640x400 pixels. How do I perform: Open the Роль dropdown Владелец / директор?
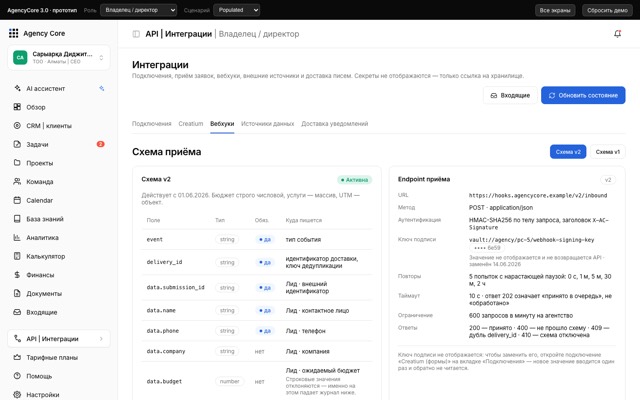click(139, 10)
